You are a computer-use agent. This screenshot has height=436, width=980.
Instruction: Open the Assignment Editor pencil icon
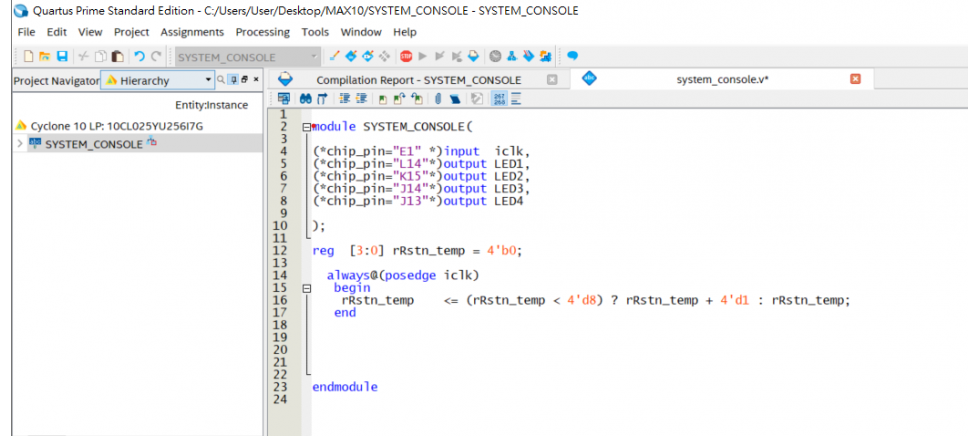tap(335, 56)
